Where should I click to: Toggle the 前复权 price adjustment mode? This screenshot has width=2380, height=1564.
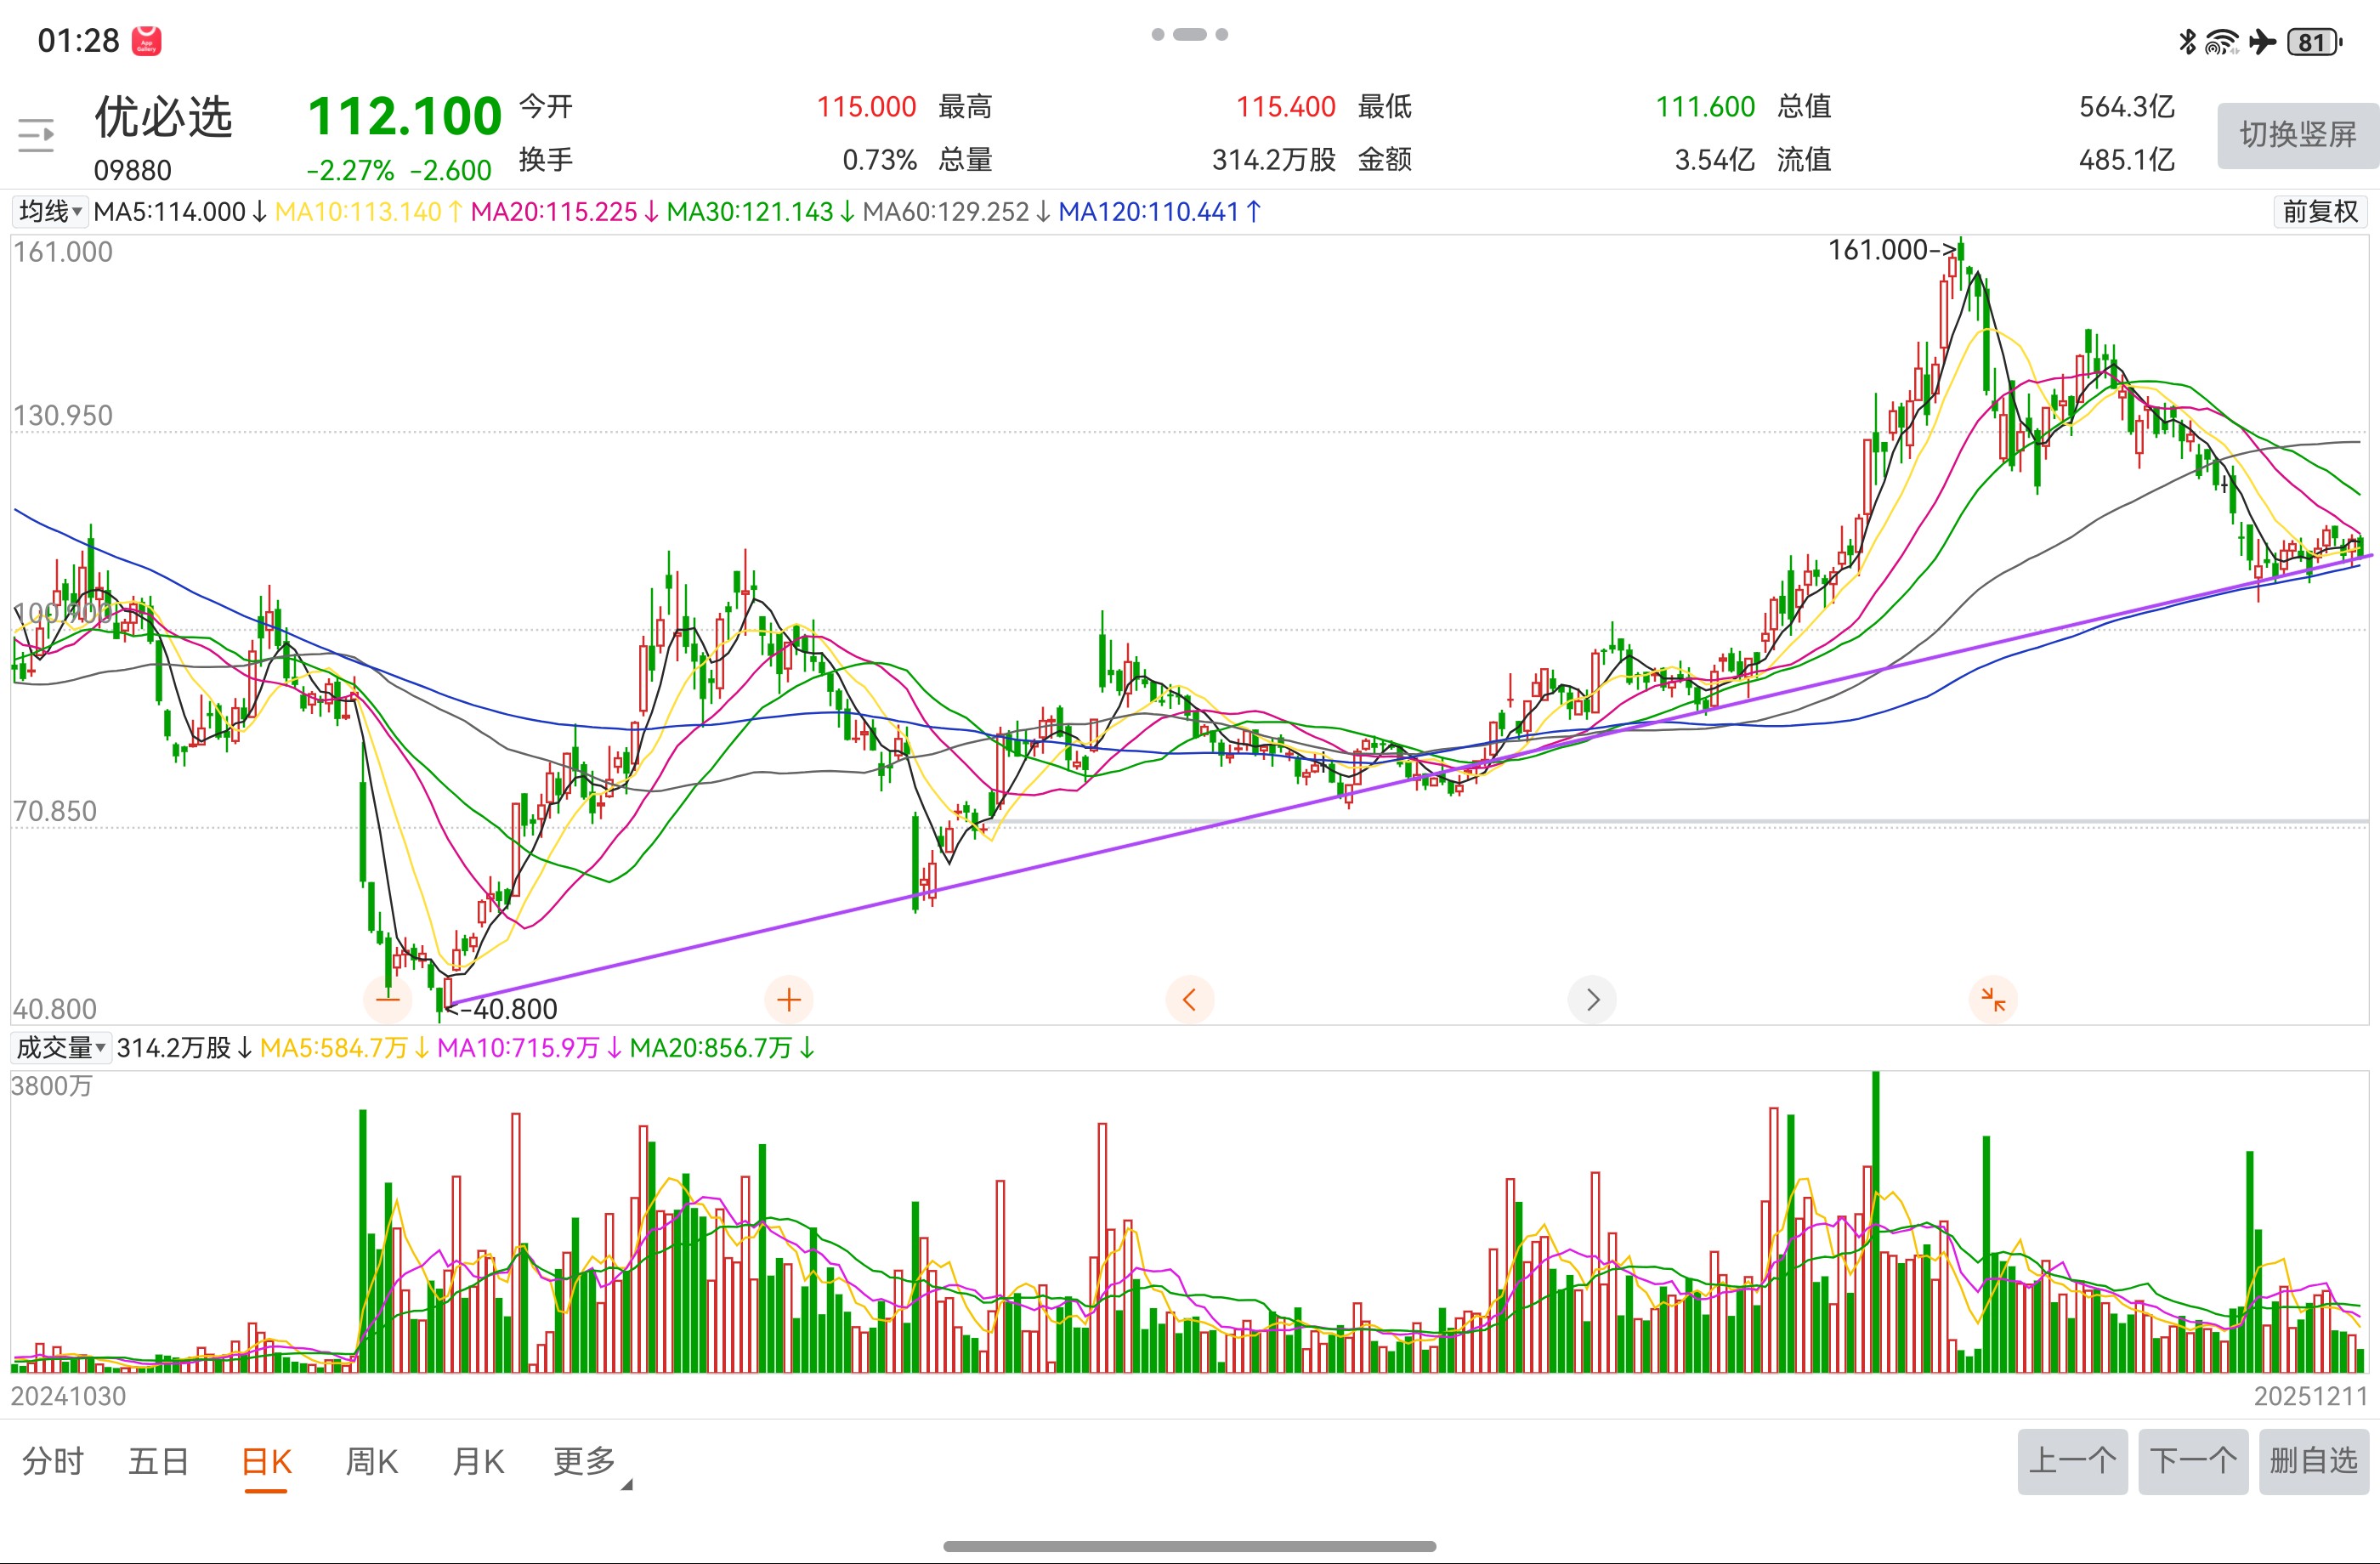click(x=2320, y=211)
